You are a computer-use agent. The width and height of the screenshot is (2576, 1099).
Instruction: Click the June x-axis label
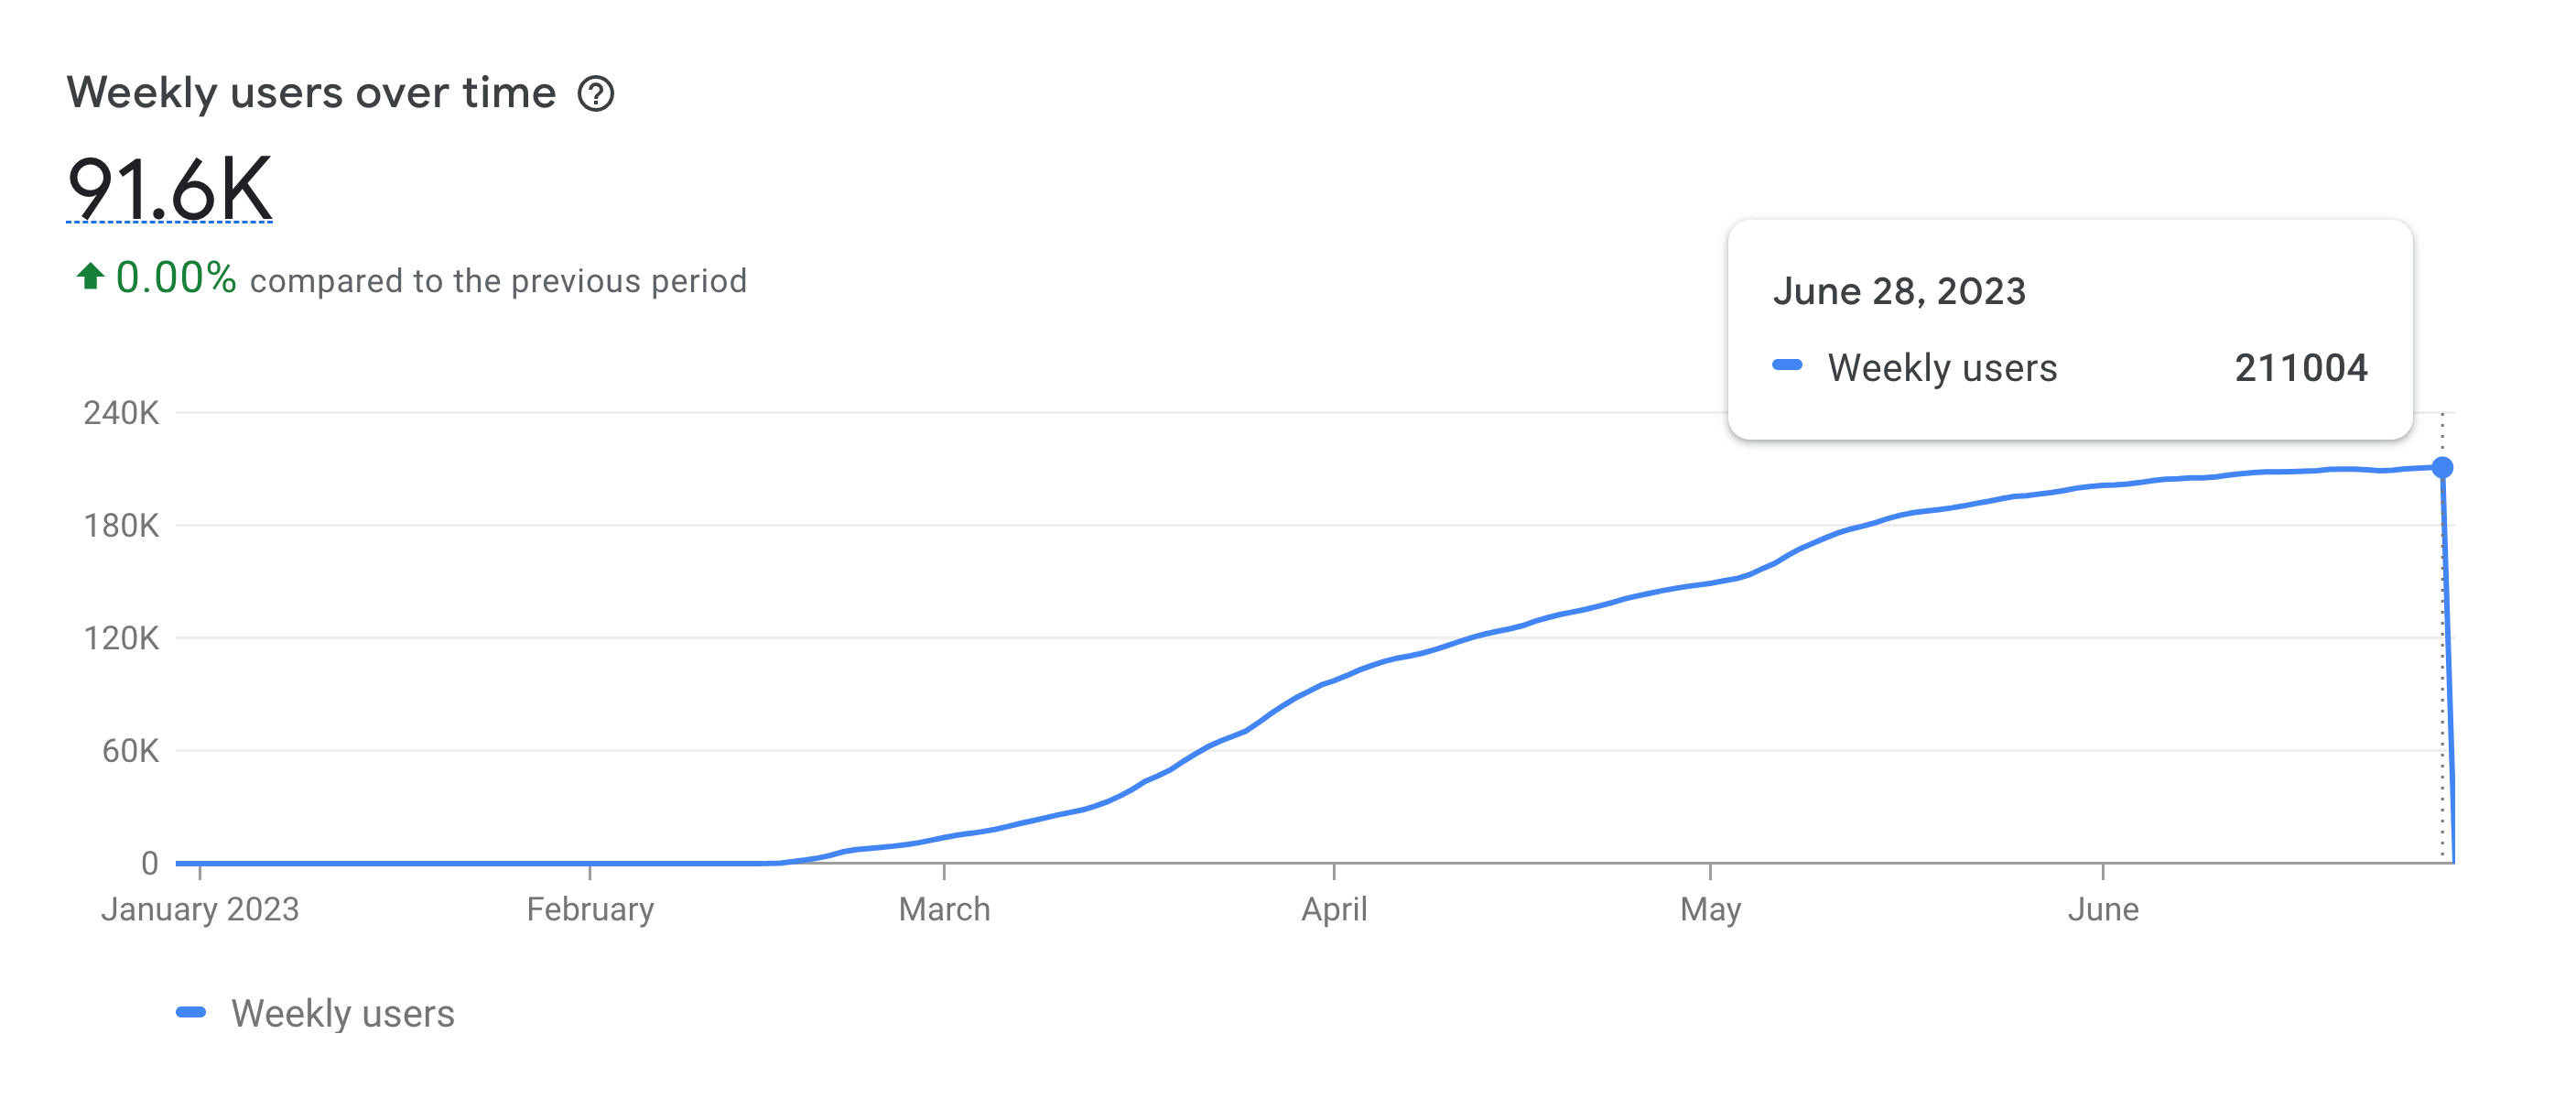tap(2103, 909)
